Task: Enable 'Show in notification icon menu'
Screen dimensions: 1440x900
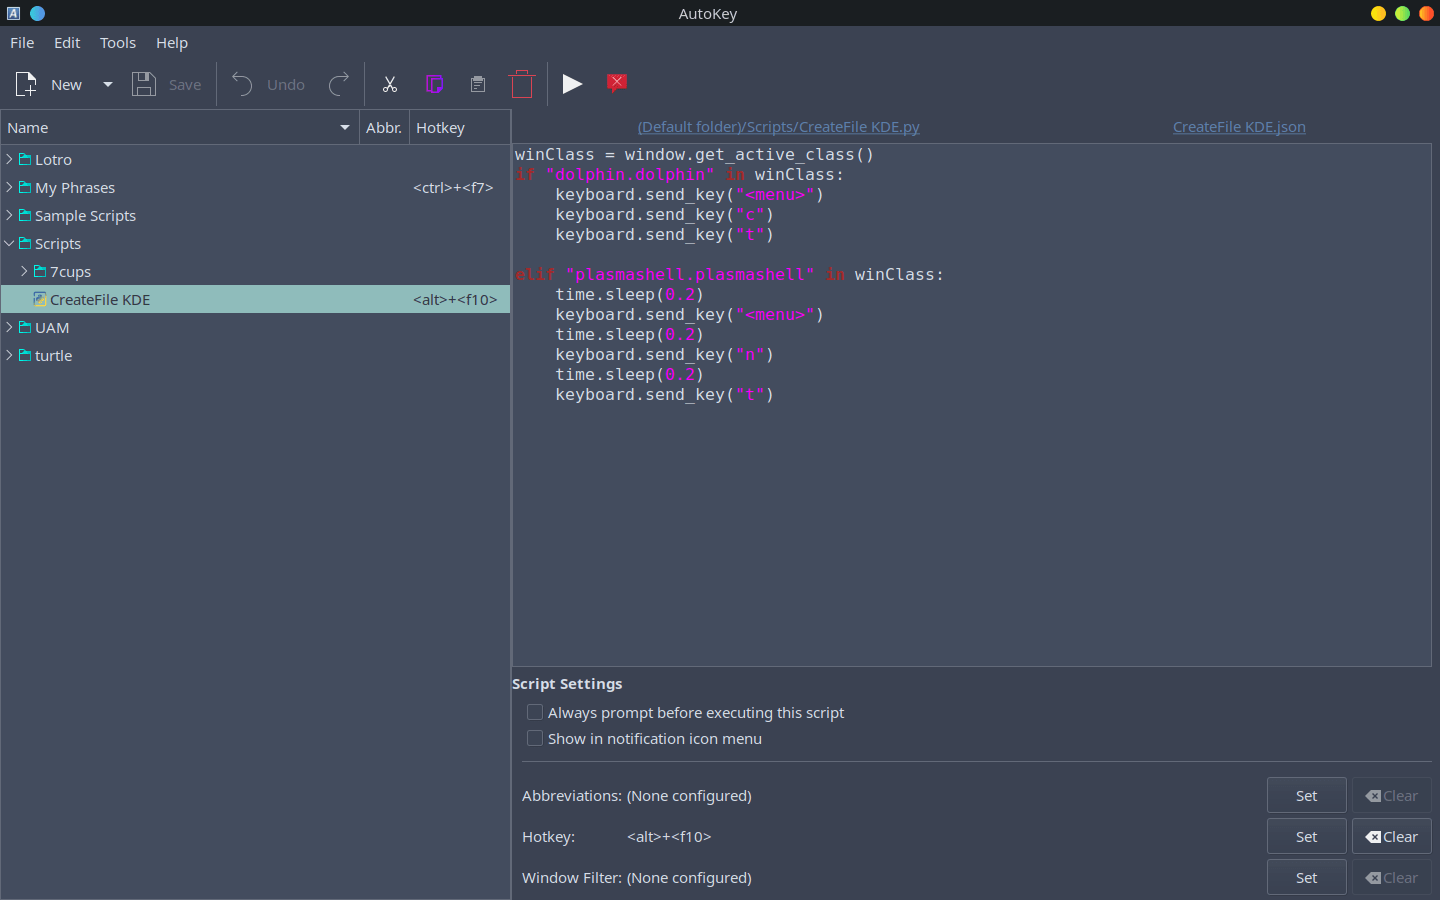Action: click(535, 738)
